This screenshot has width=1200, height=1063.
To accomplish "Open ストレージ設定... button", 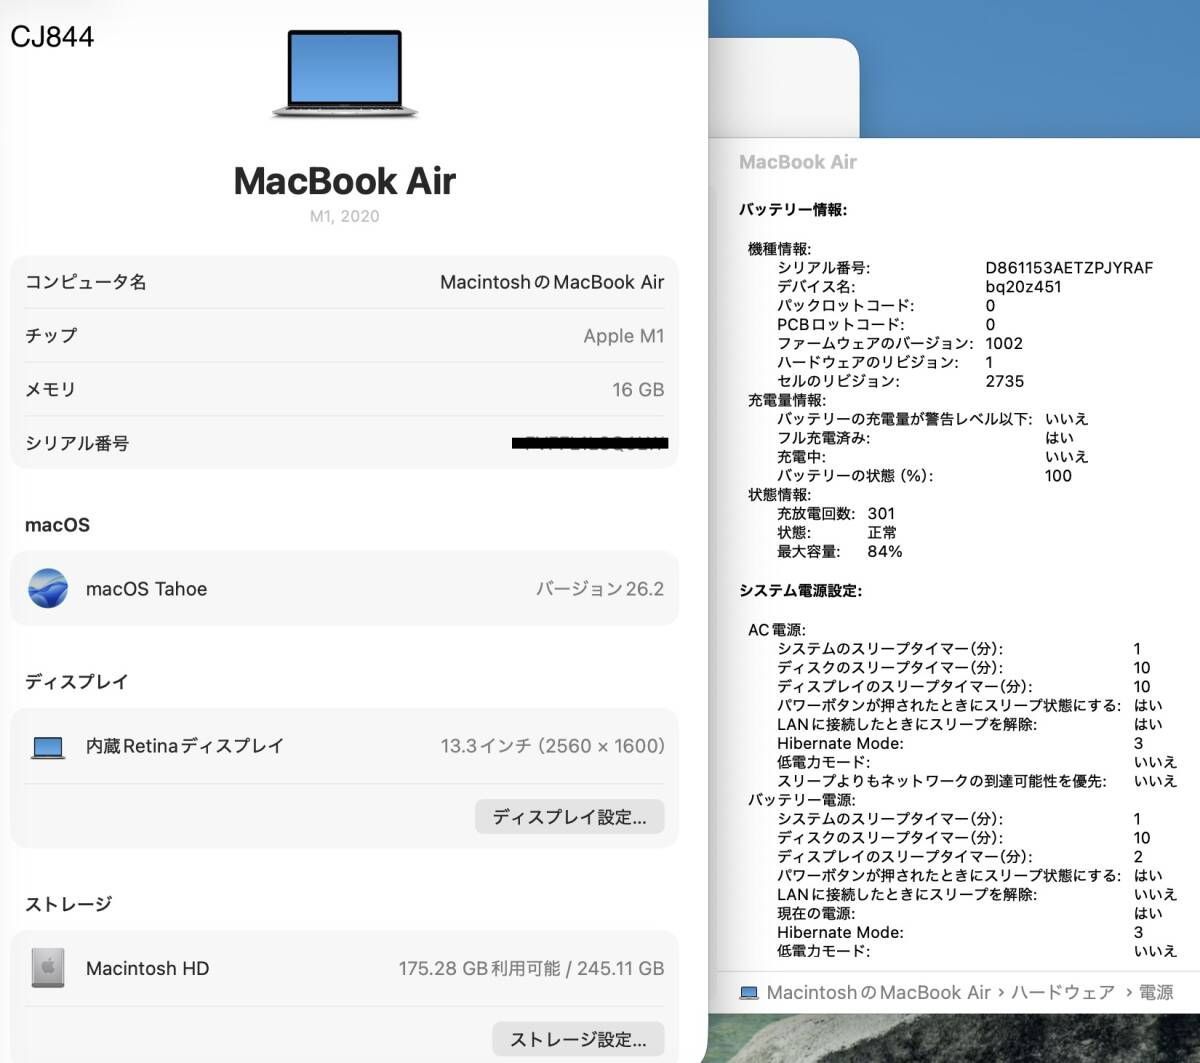I will tap(578, 1039).
